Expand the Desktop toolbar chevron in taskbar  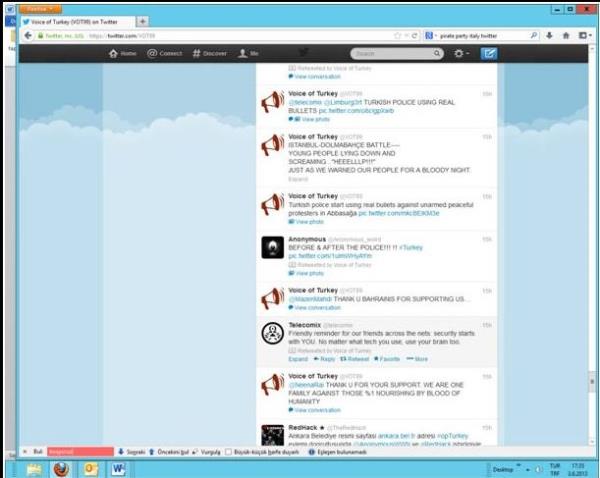pyautogui.click(x=518, y=465)
